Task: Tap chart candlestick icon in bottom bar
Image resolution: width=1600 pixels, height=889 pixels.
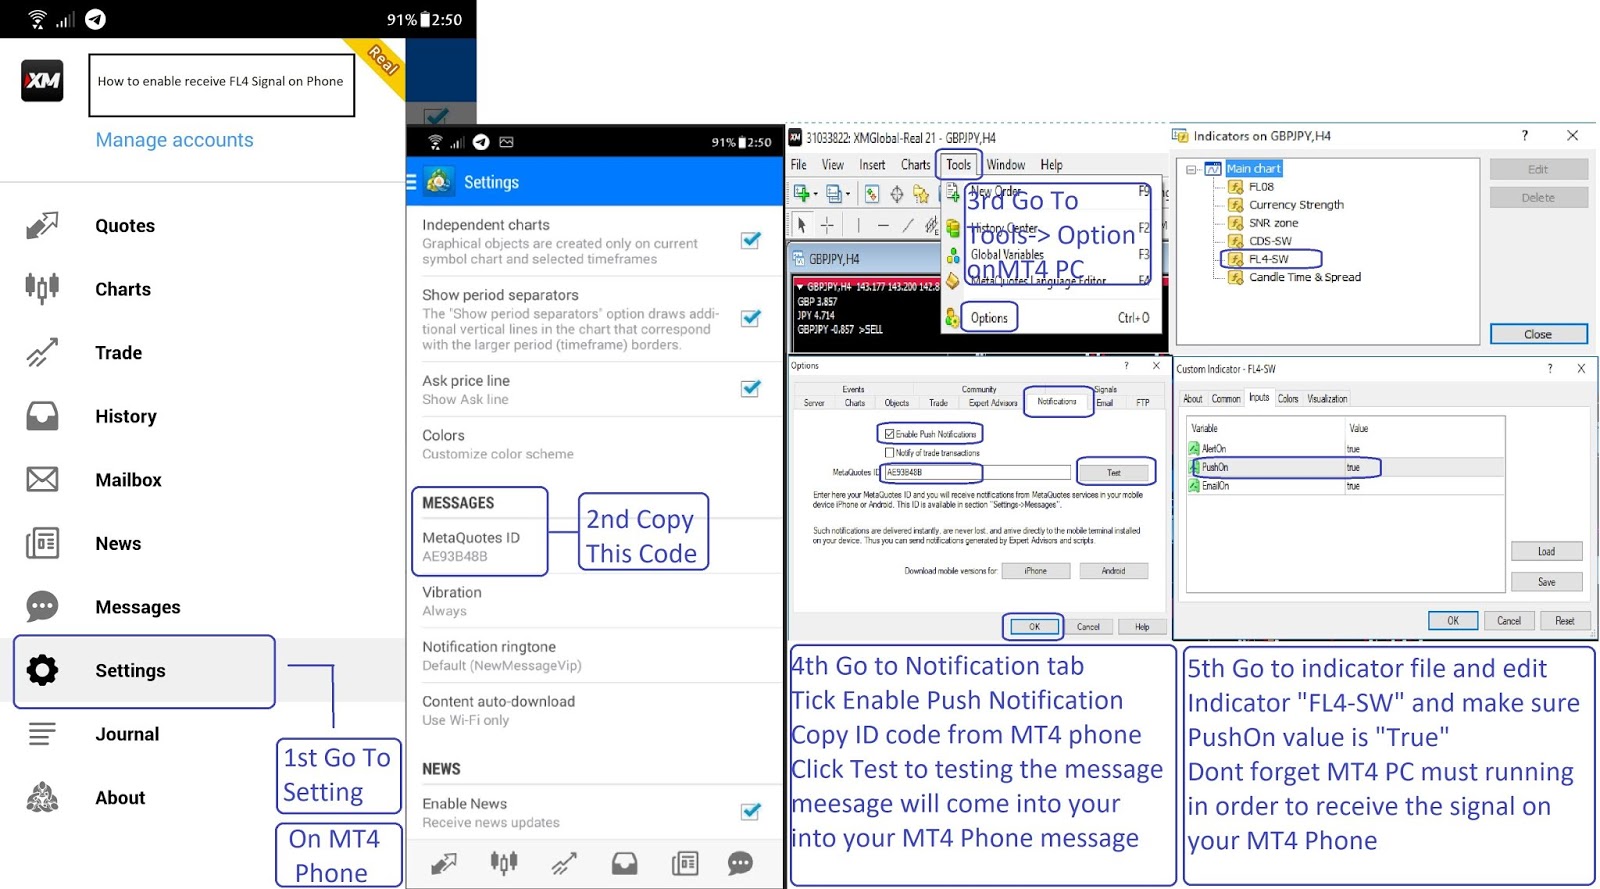Action: tap(504, 863)
